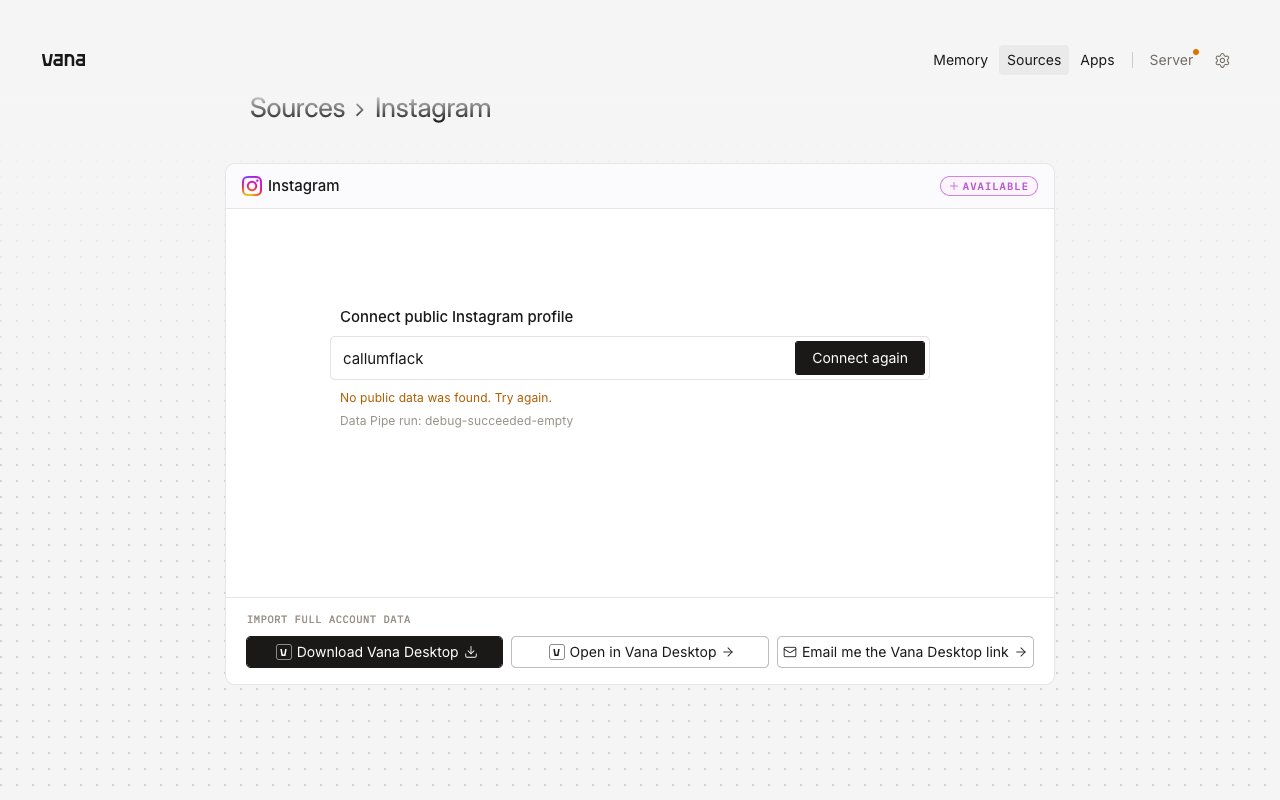Click the envelope icon on Email me button

click(x=790, y=652)
